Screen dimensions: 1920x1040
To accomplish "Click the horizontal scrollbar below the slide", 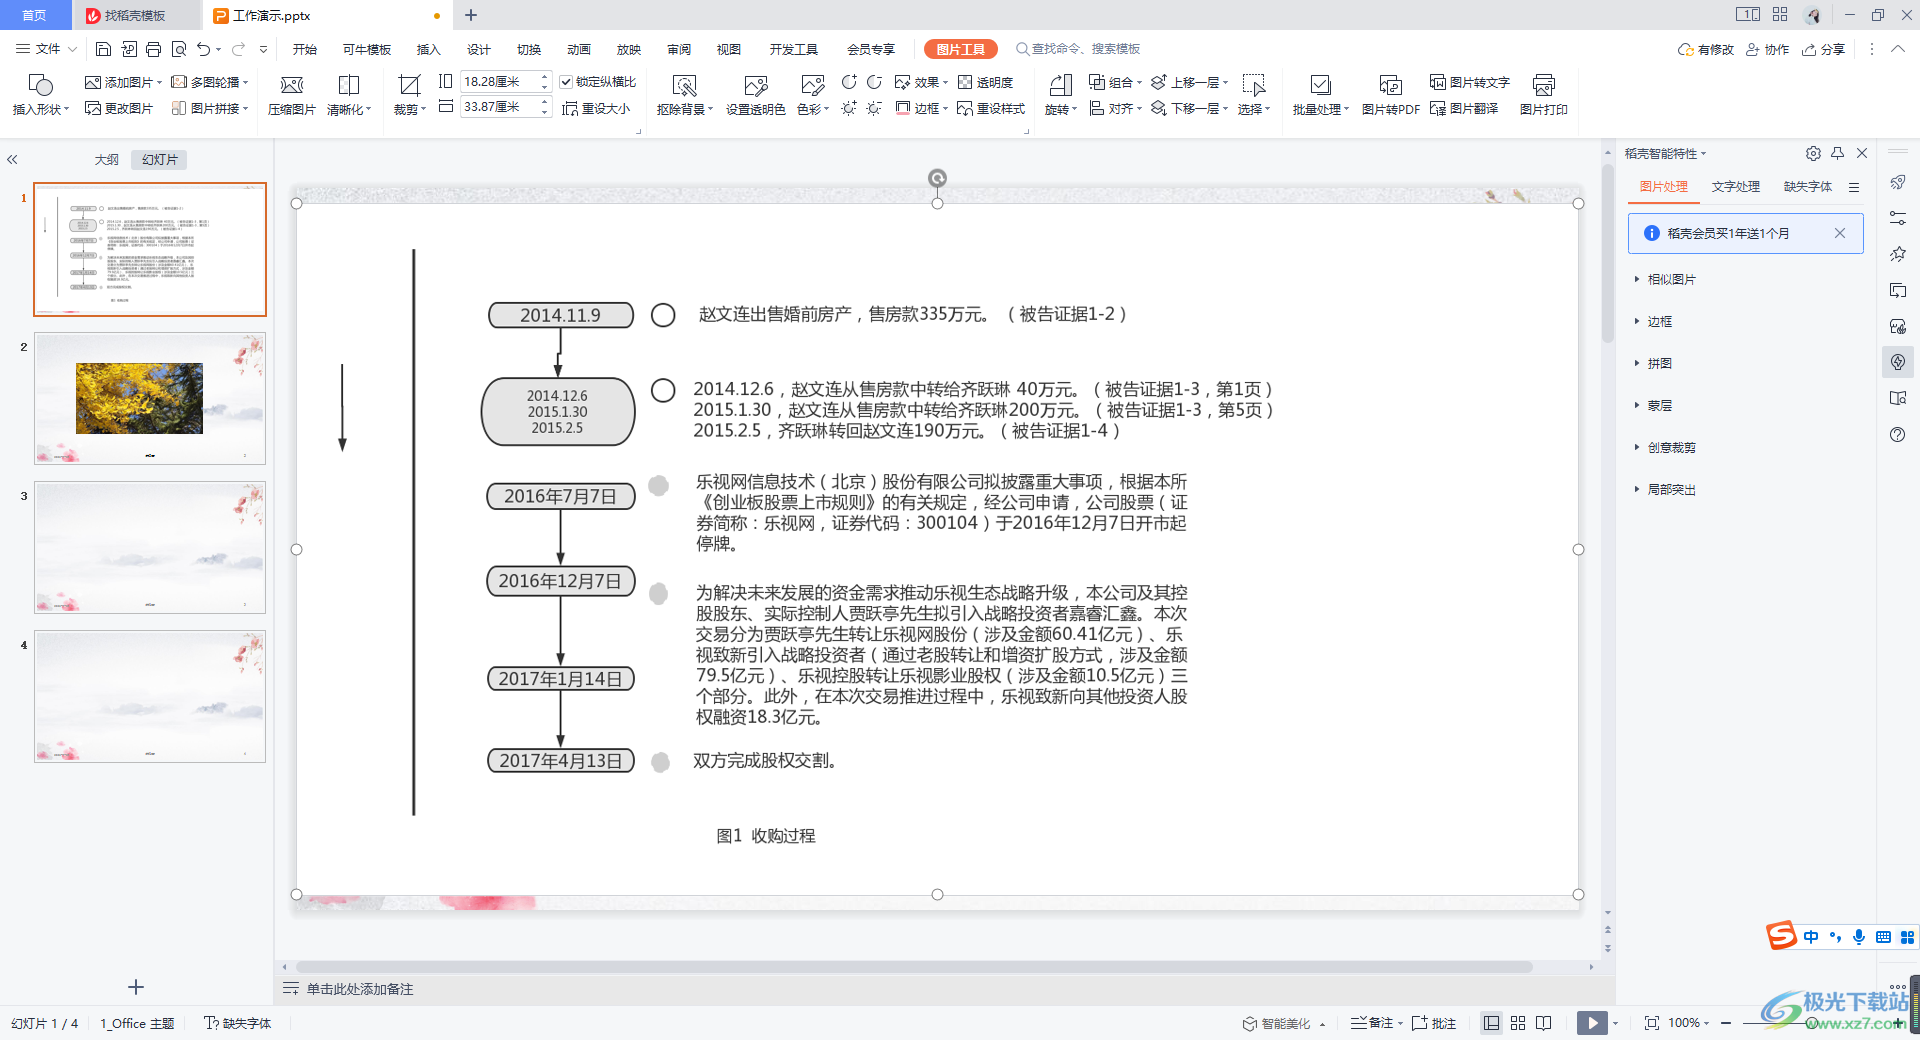I will [x=914, y=967].
